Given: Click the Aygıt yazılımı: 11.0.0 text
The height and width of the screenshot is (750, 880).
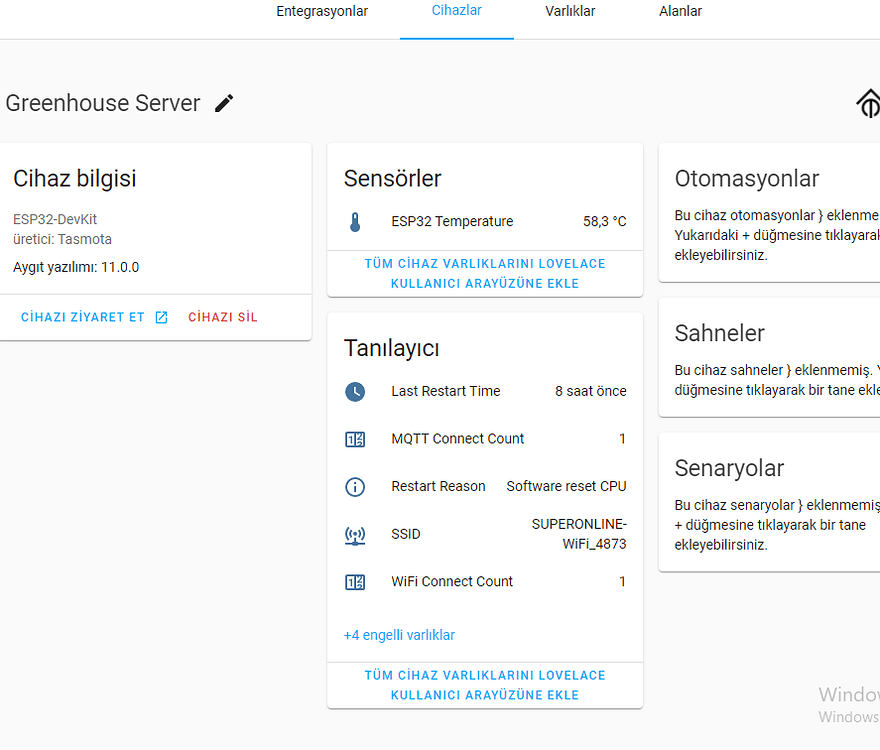Looking at the screenshot, I should pyautogui.click(x=76, y=268).
